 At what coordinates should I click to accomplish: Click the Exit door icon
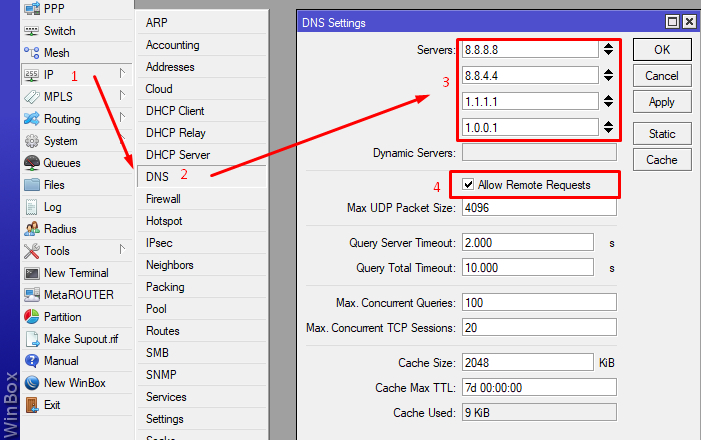32,405
